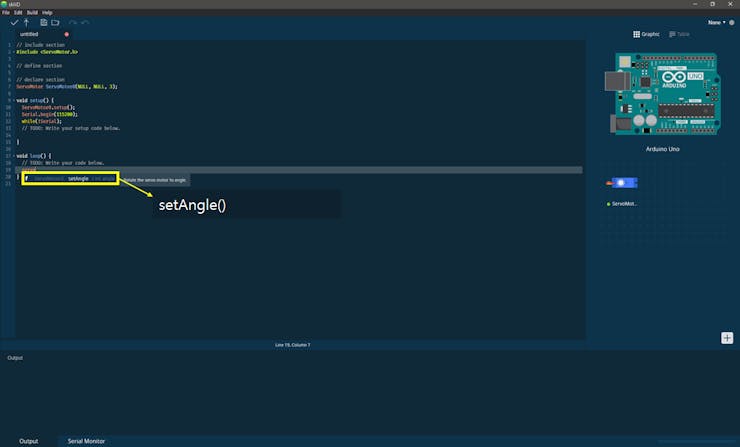Open the Edit menu
The height and width of the screenshot is (447, 740).
tap(18, 13)
